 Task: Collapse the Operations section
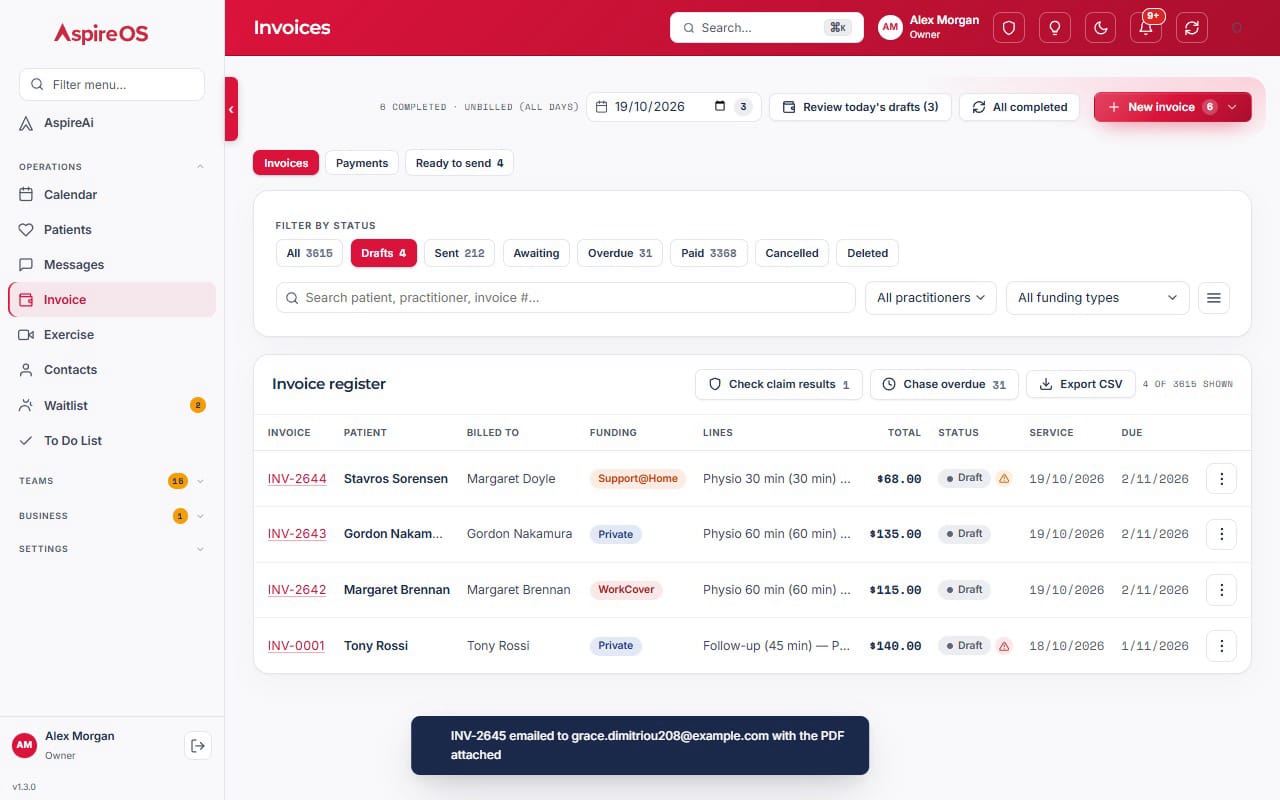click(200, 167)
